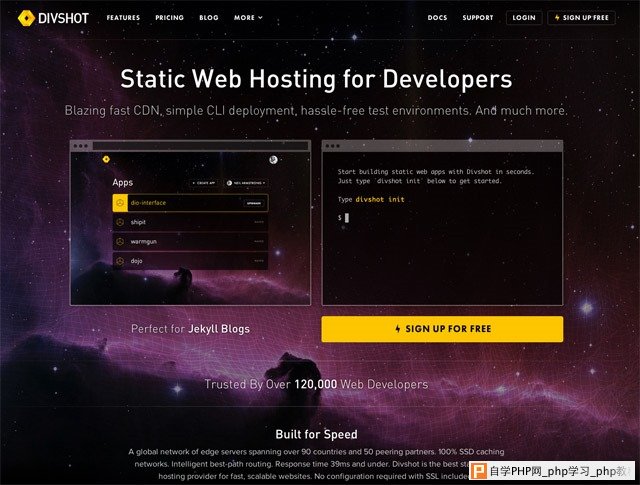Open the Docs link
The image size is (640, 485).
437,18
